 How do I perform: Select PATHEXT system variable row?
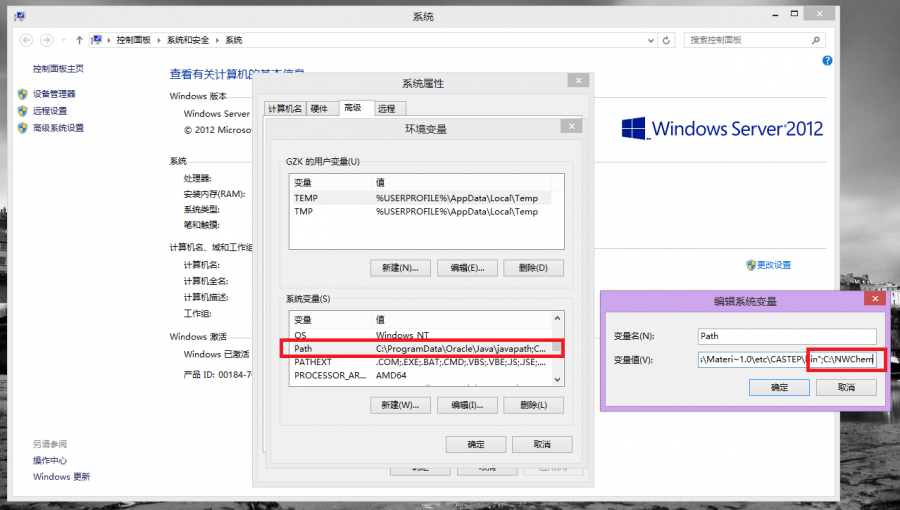pyautogui.click(x=422, y=362)
